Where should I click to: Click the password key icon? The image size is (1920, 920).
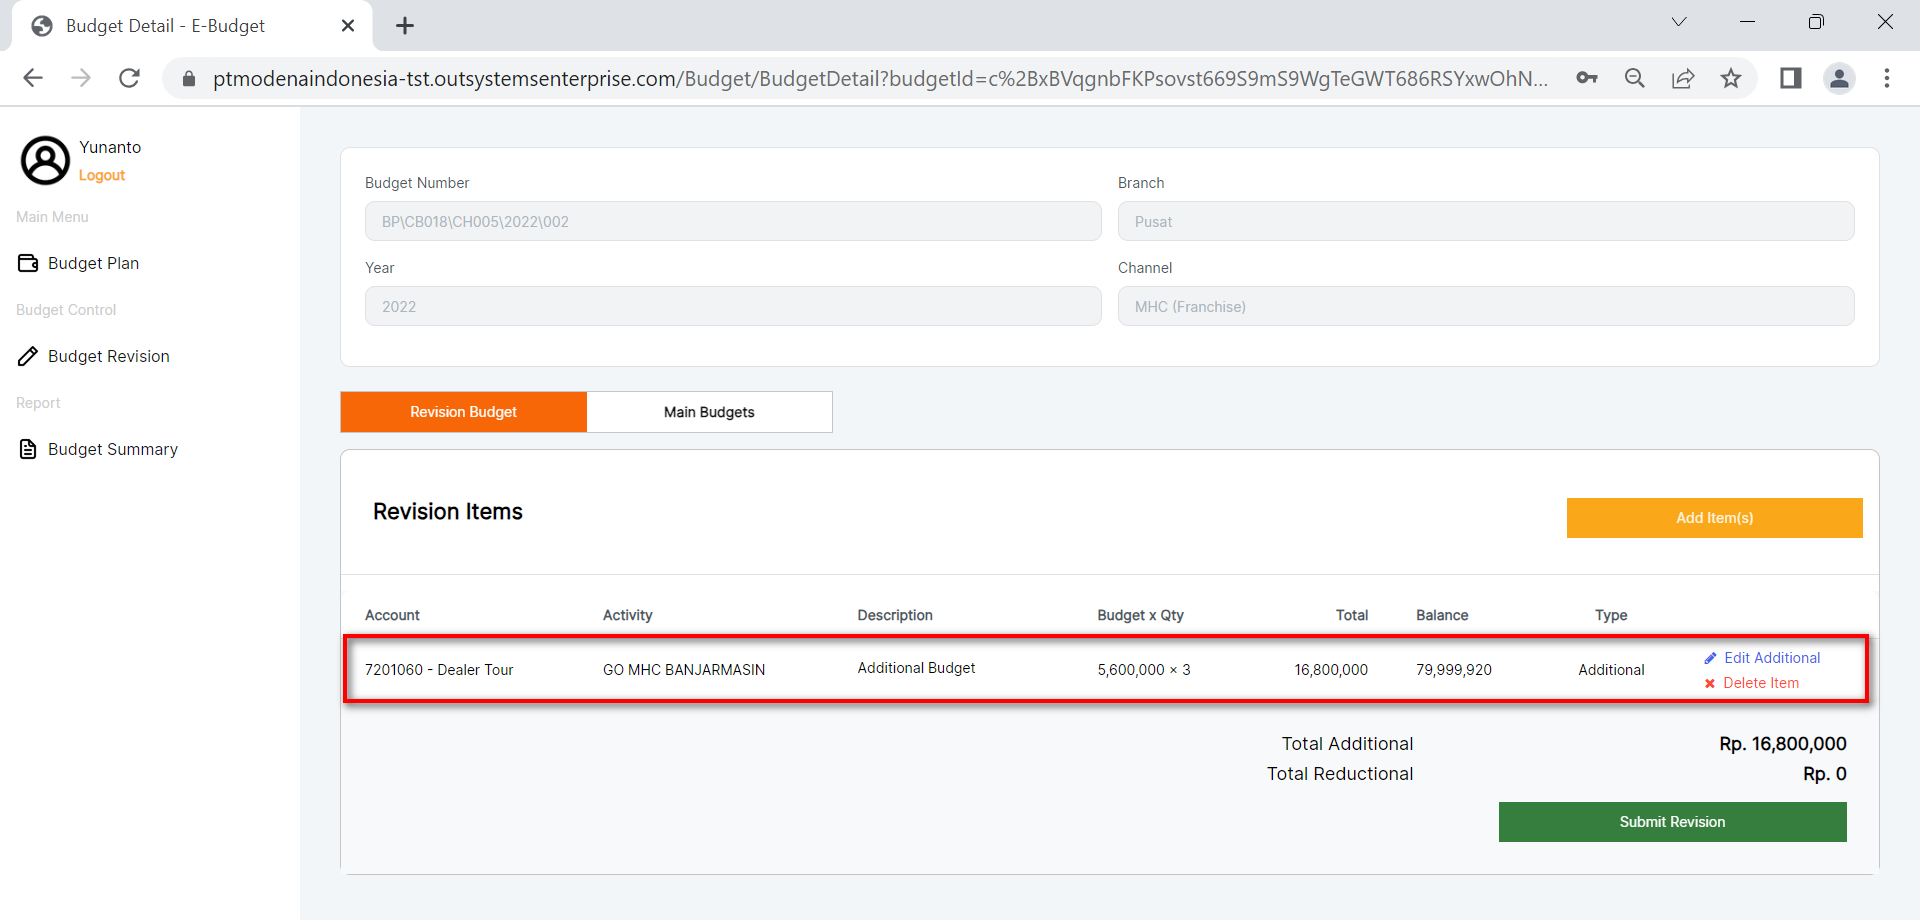pos(1587,78)
